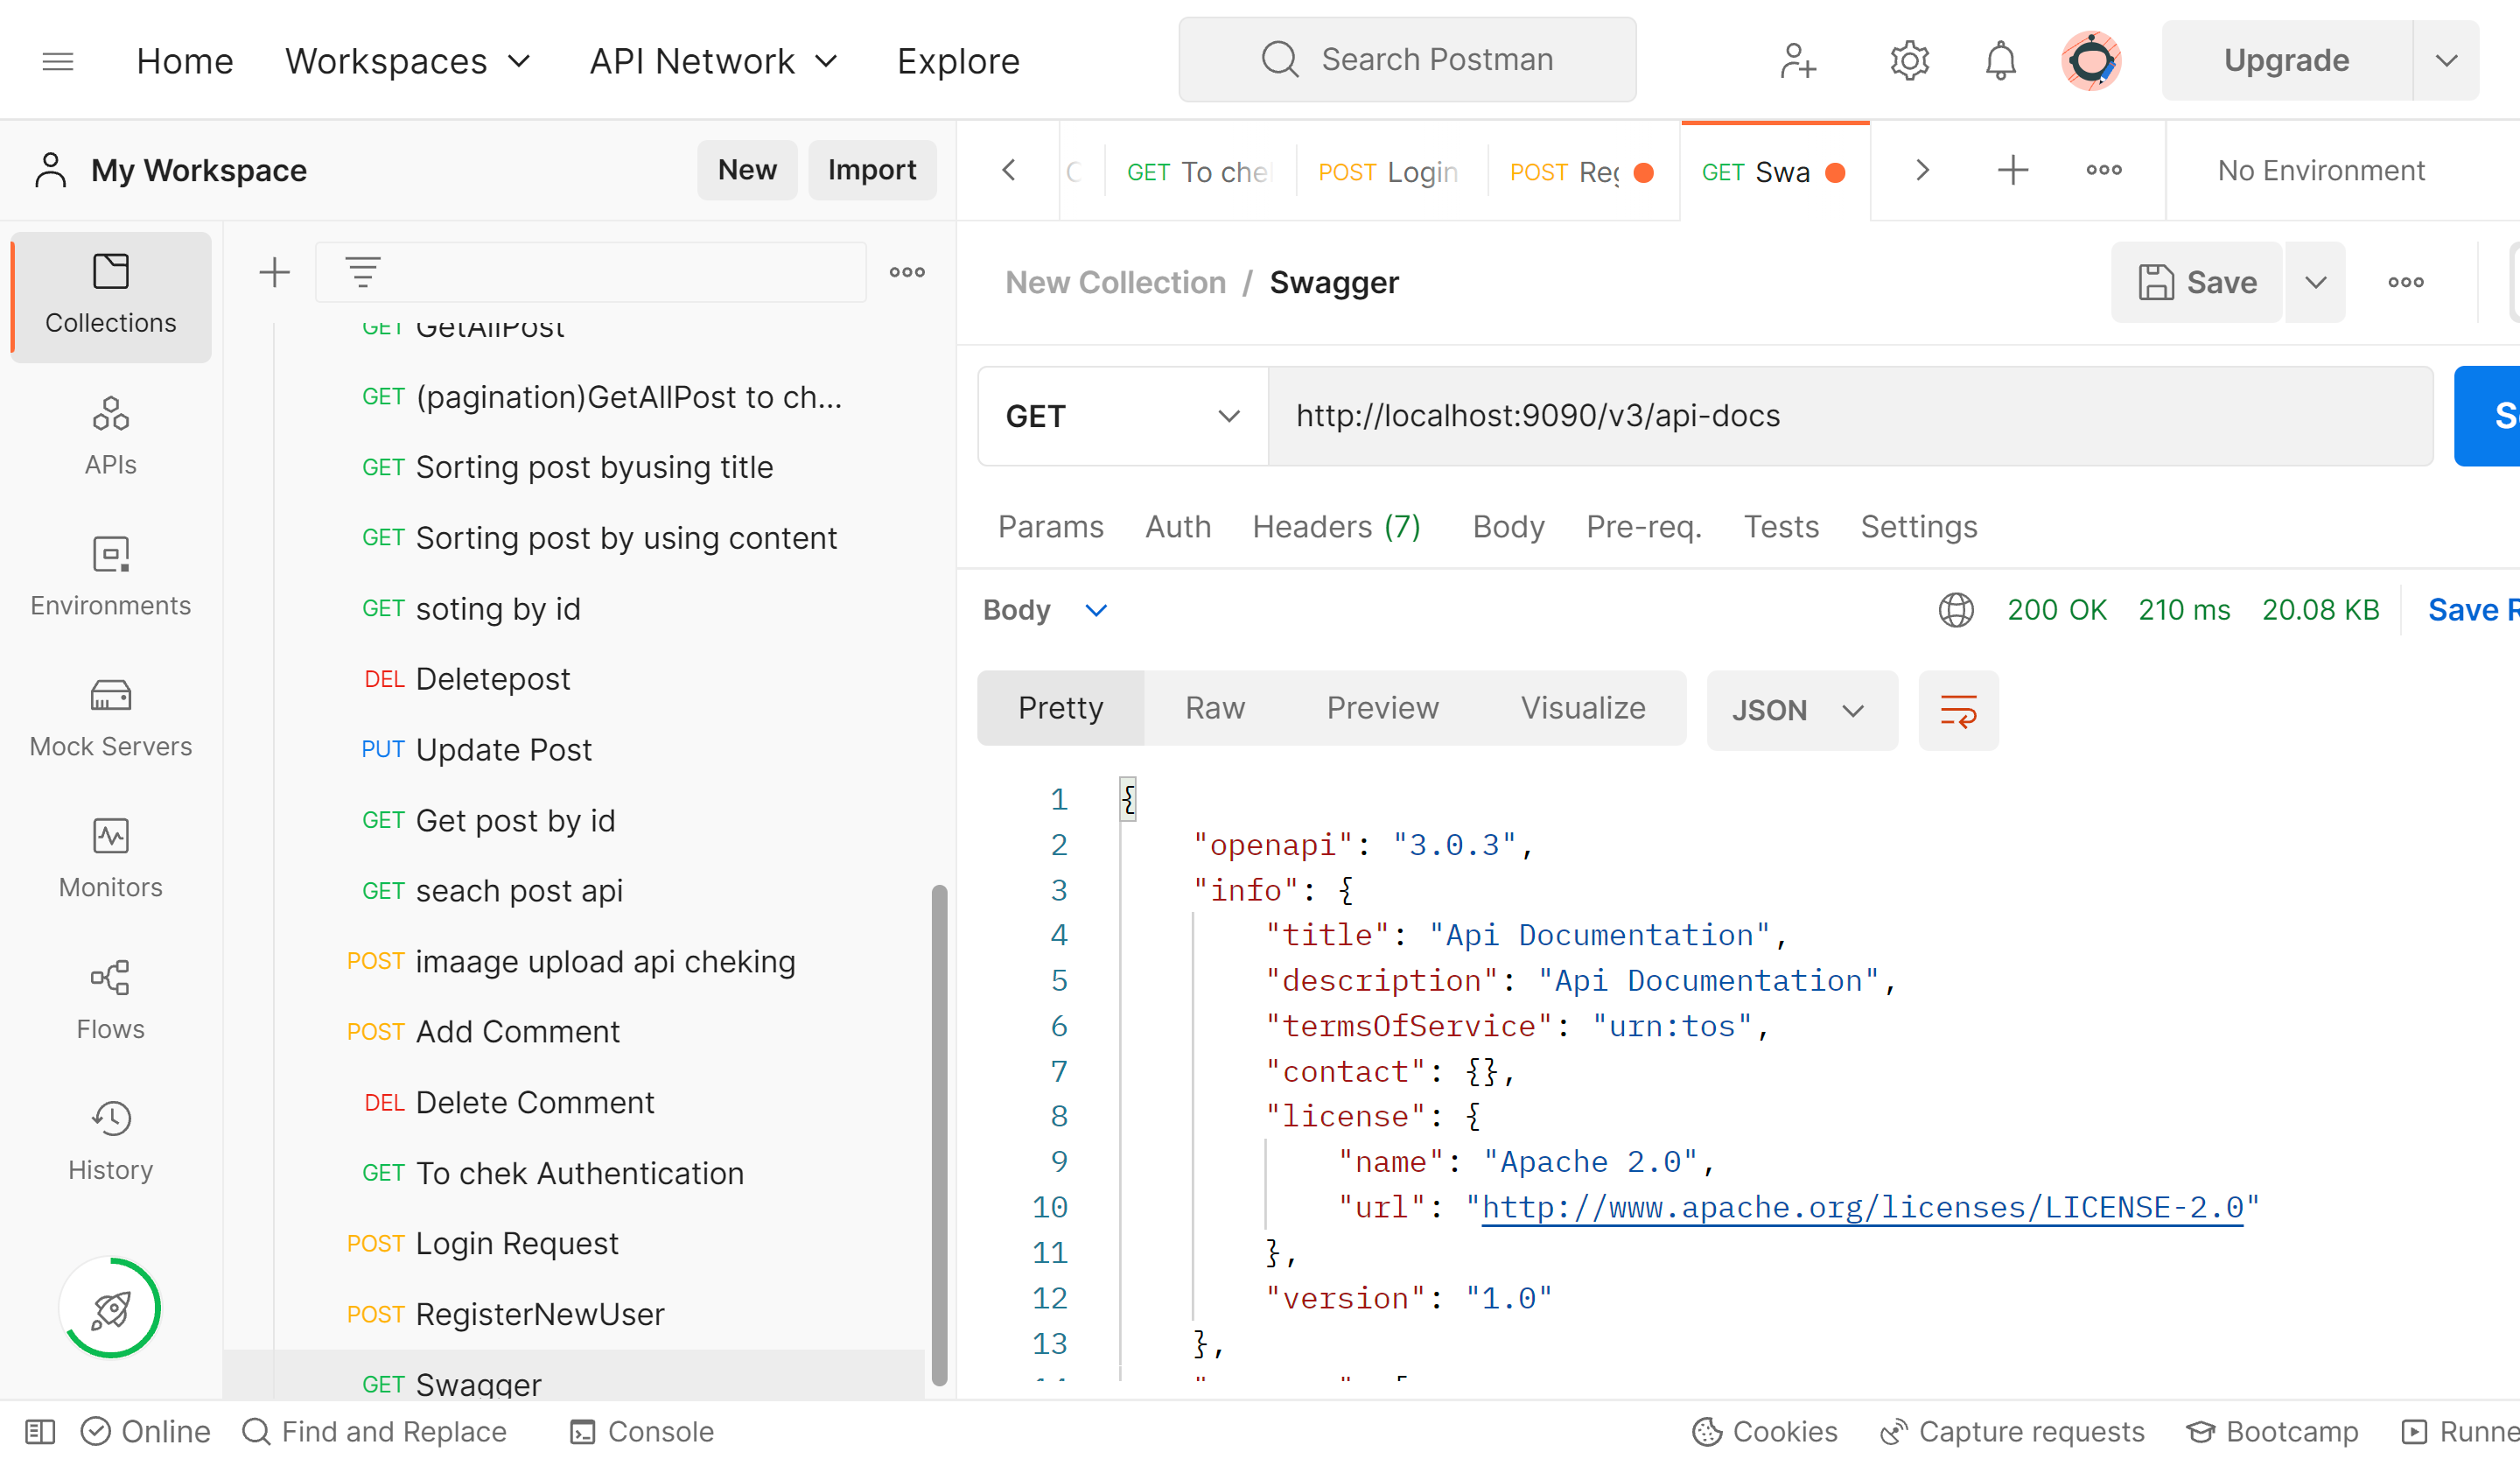
Task: Open the Environments panel icon
Action: click(110, 577)
